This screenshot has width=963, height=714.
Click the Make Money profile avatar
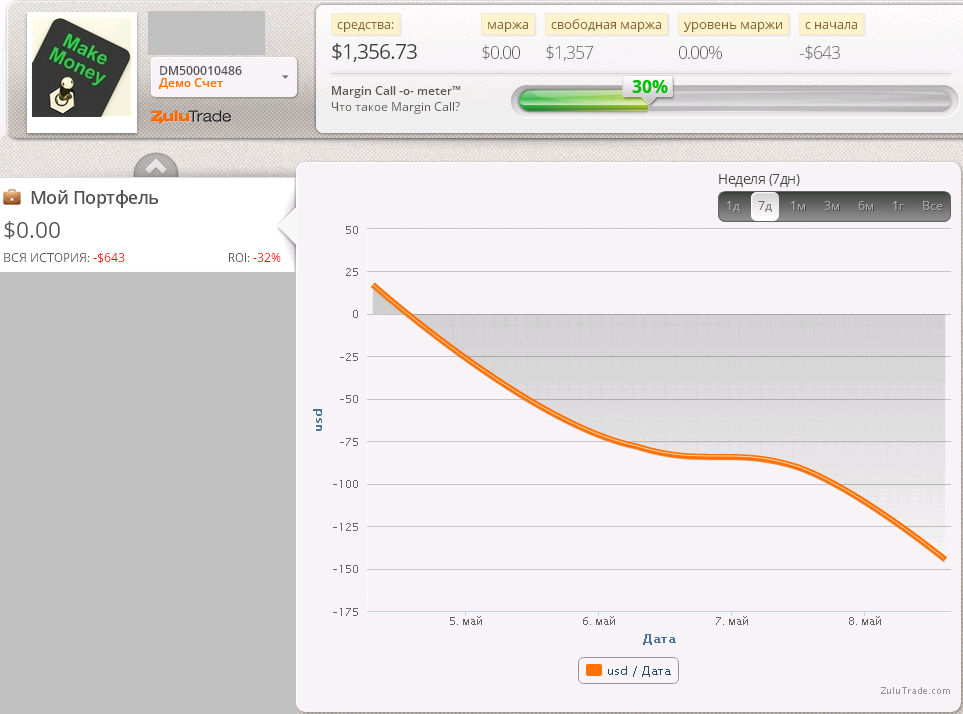click(x=82, y=72)
